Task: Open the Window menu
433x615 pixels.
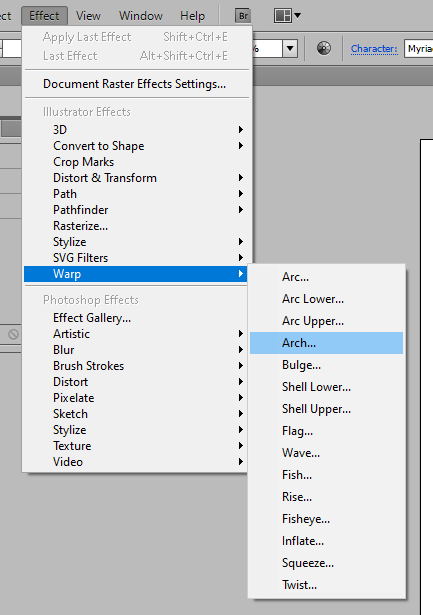Action: click(x=141, y=16)
